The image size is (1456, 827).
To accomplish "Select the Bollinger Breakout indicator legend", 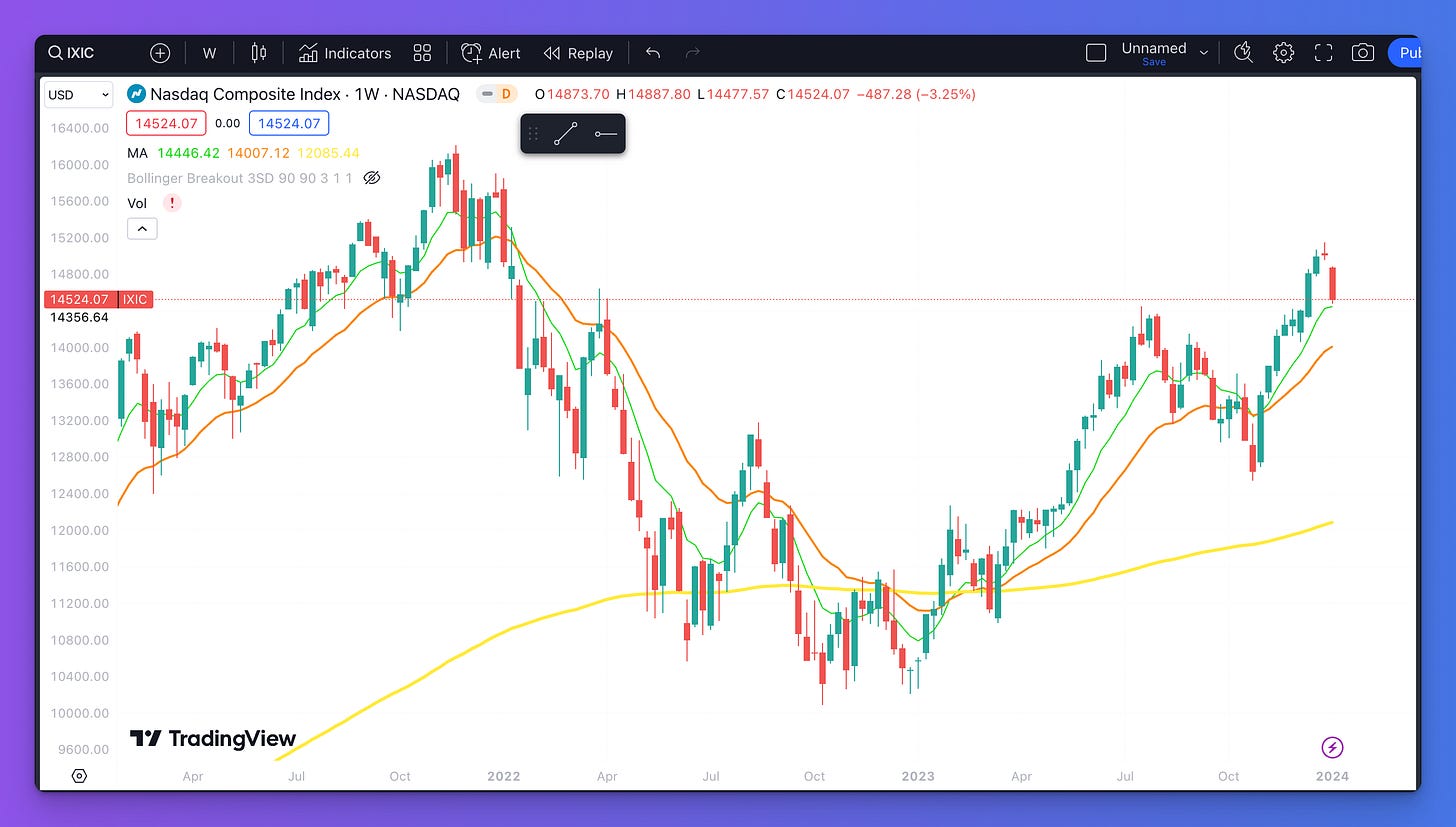I will 239,178.
